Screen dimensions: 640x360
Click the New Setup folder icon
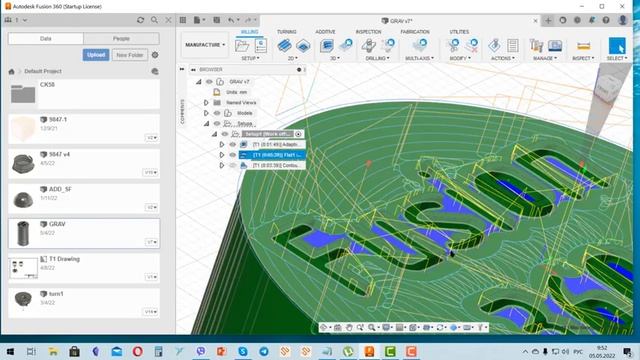coord(242,46)
